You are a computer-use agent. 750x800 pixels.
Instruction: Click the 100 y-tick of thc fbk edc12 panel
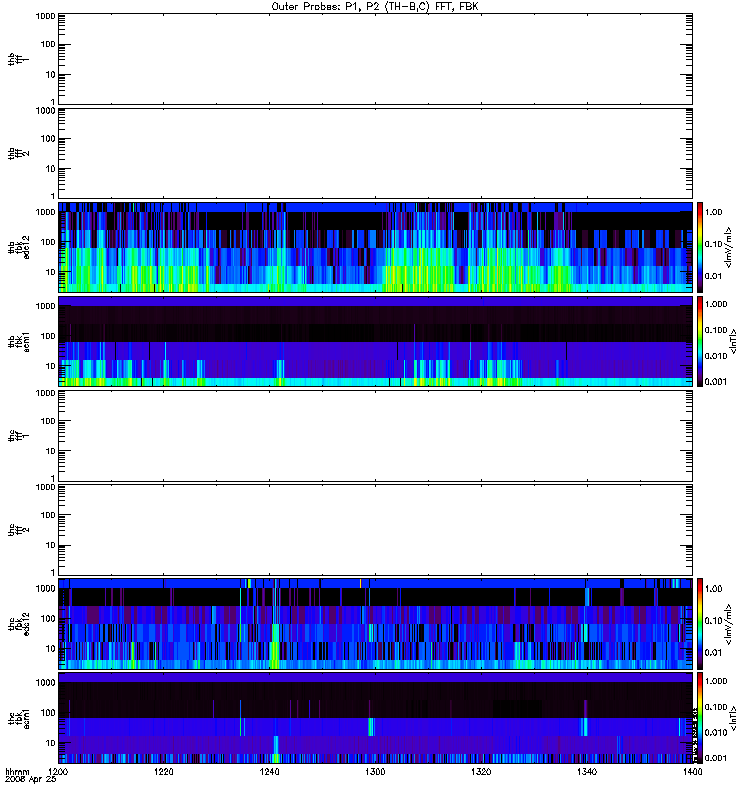48,618
